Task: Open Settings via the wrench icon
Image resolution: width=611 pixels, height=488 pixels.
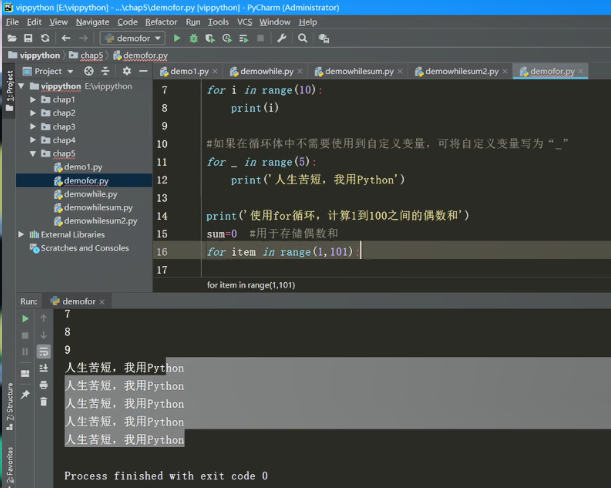Action: click(x=282, y=38)
